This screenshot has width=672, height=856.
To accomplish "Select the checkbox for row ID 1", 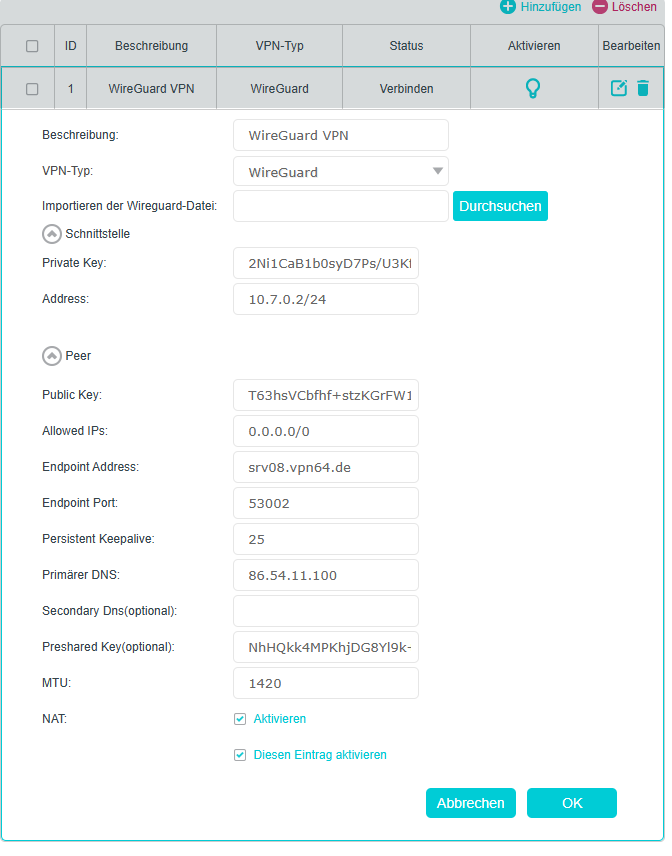I will tap(32, 89).
